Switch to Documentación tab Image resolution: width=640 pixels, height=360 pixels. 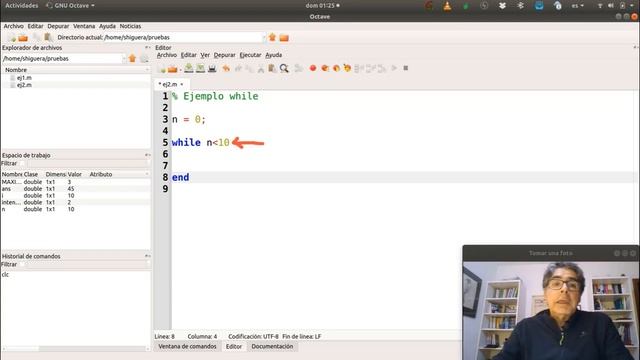point(272,347)
